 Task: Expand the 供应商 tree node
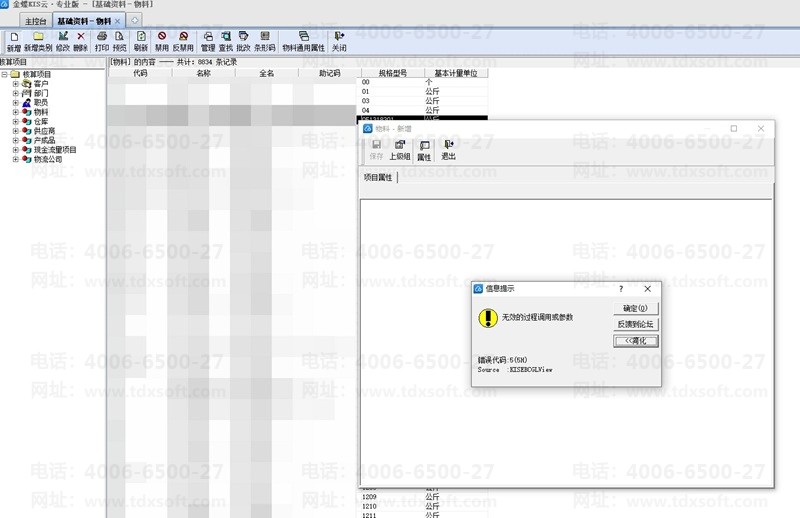coord(16,131)
